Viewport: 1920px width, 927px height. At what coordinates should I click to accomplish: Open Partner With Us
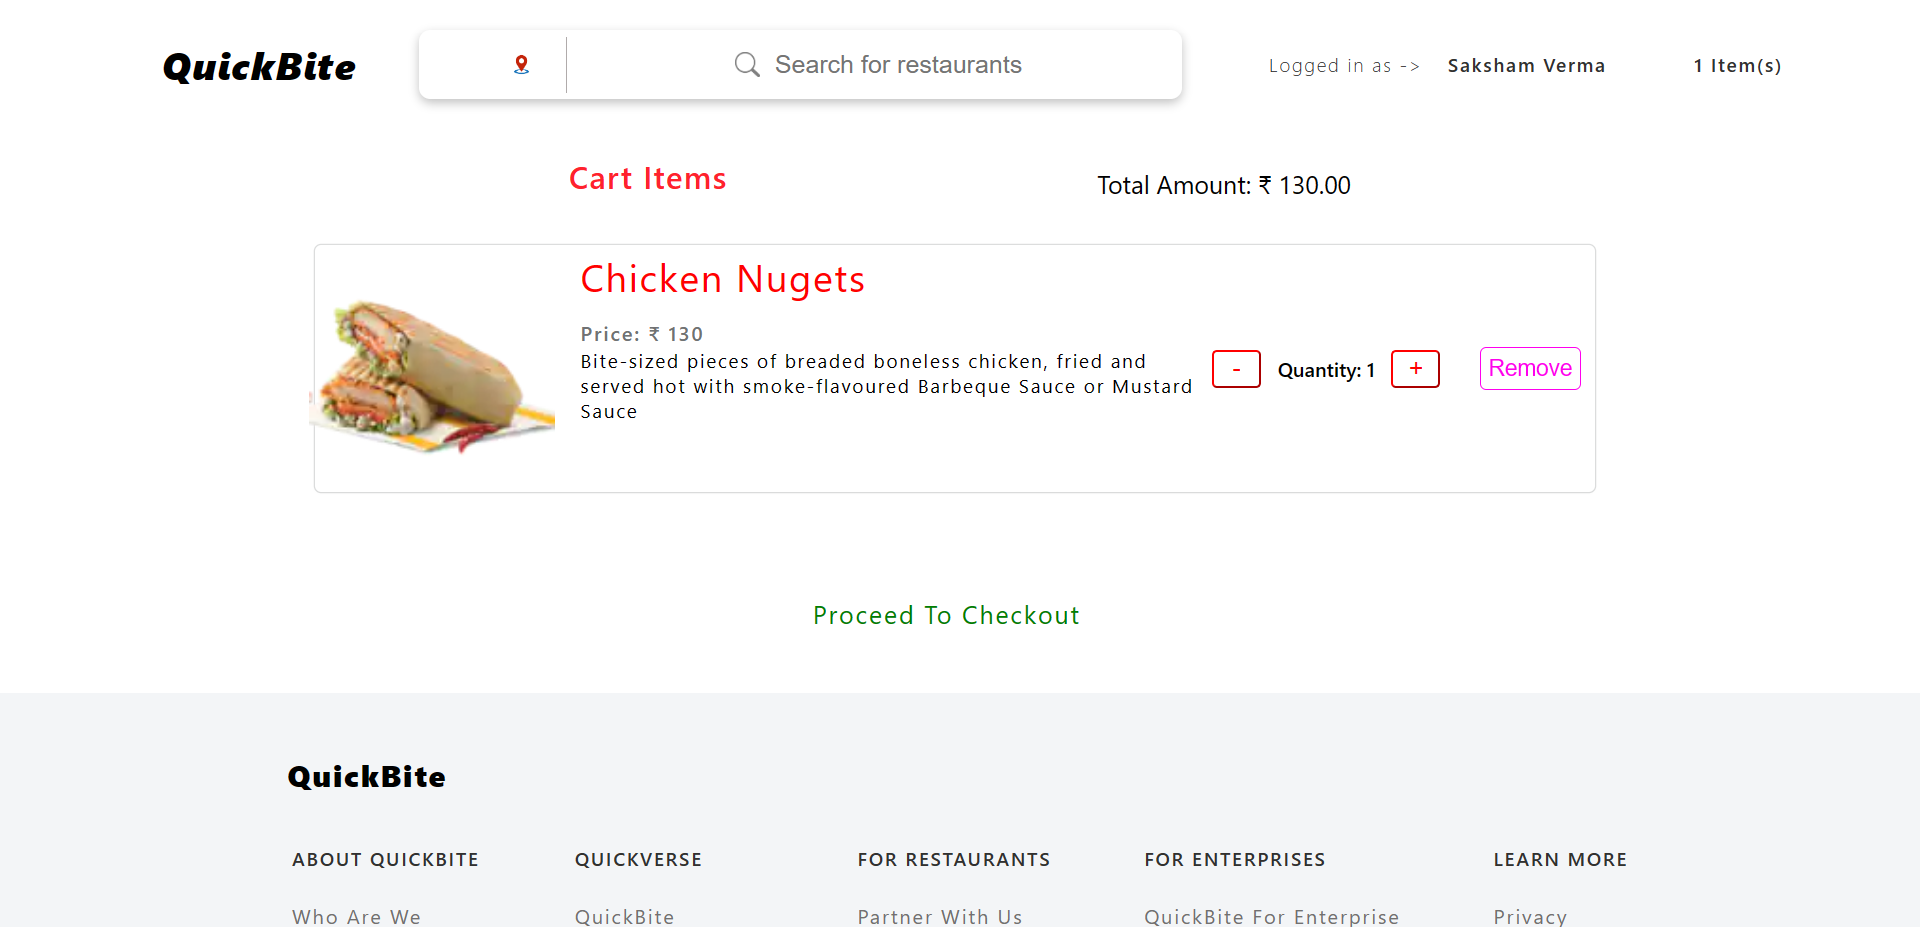tap(939, 916)
